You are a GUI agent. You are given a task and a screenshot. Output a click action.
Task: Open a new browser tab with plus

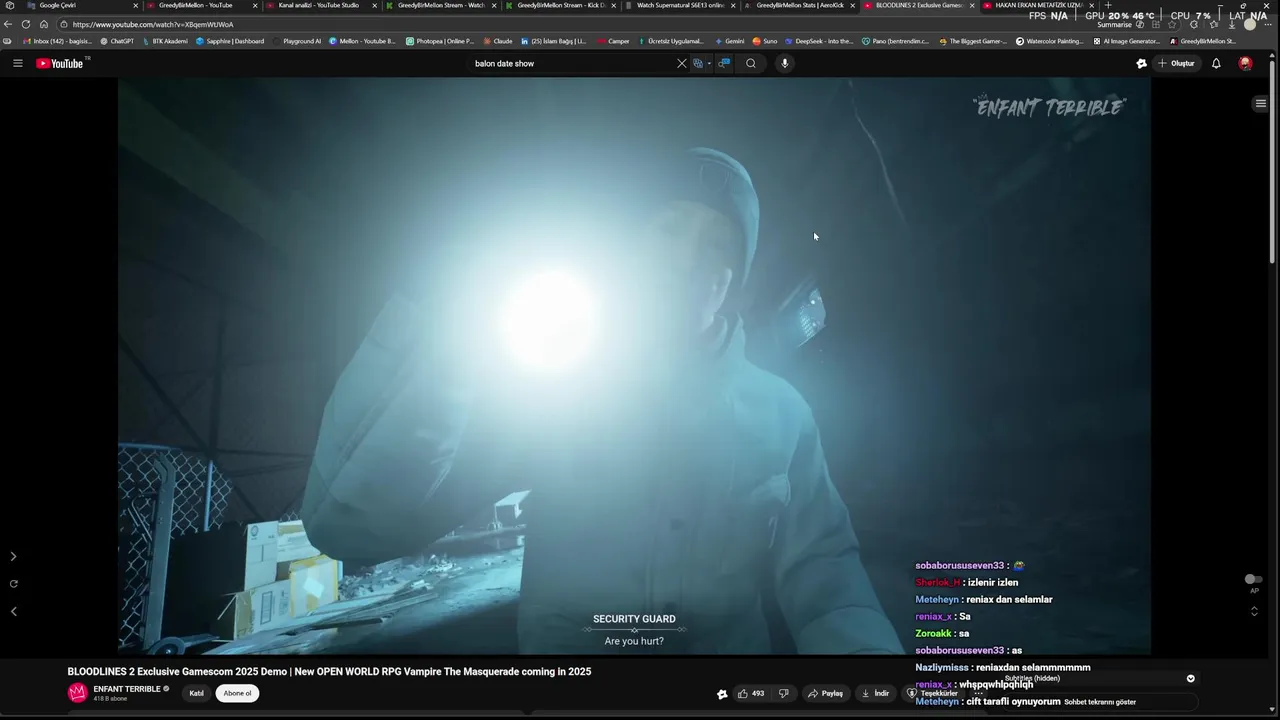(1108, 5)
